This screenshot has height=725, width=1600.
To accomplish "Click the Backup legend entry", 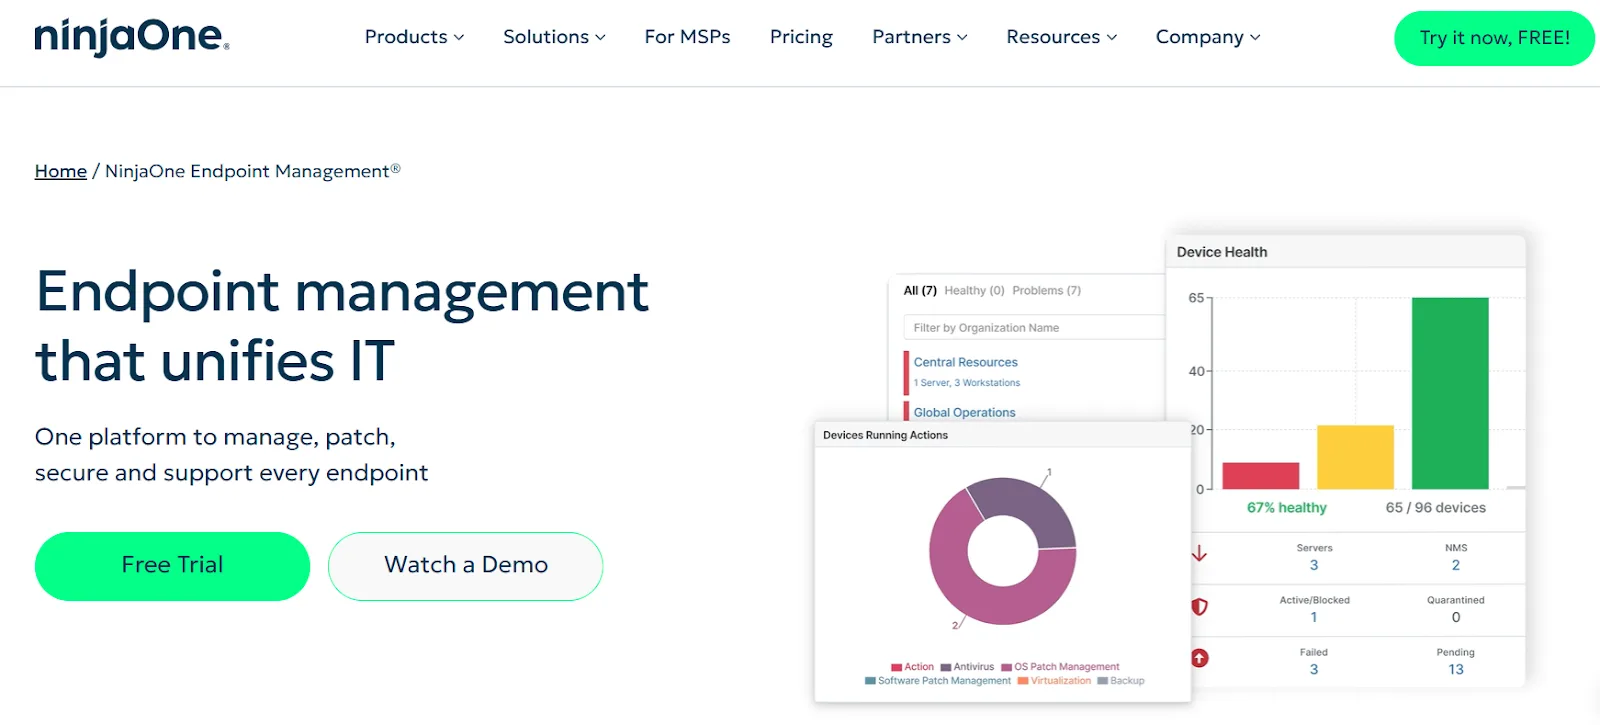I will click(x=1121, y=681).
